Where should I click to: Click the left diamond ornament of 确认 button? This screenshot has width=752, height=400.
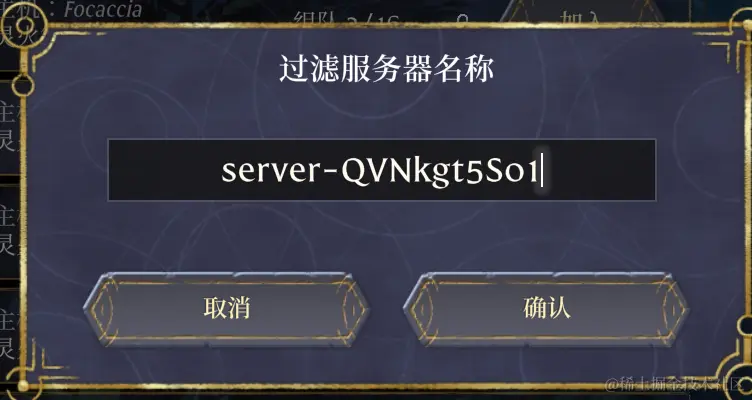click(x=421, y=309)
